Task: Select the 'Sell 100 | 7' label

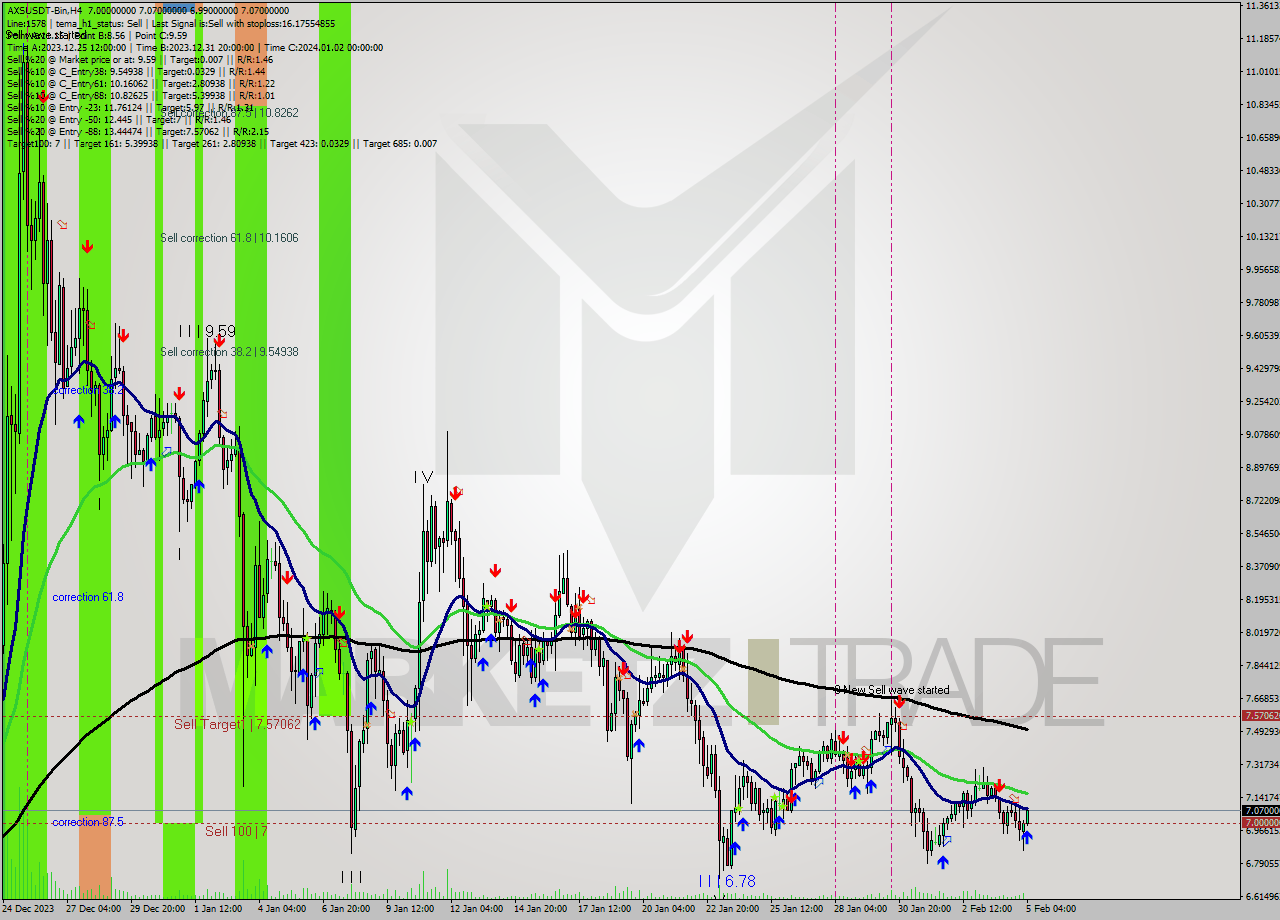Action: click(236, 831)
